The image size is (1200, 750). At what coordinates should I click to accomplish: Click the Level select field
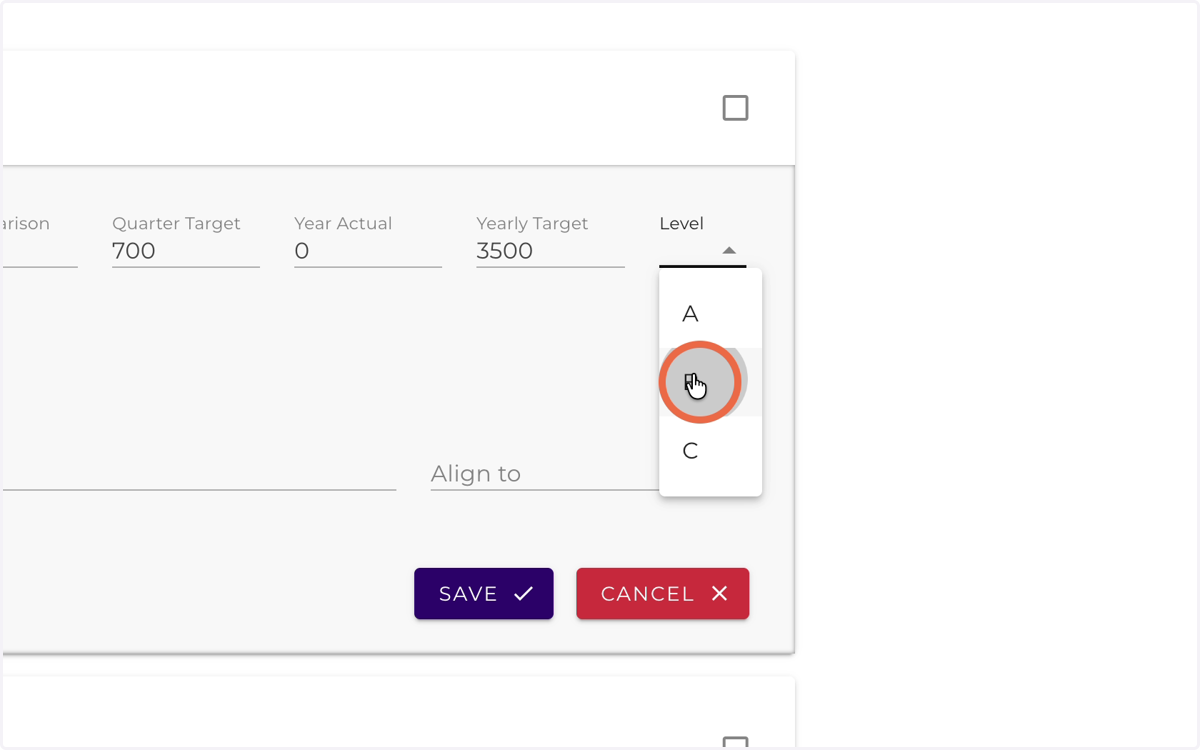click(702, 250)
